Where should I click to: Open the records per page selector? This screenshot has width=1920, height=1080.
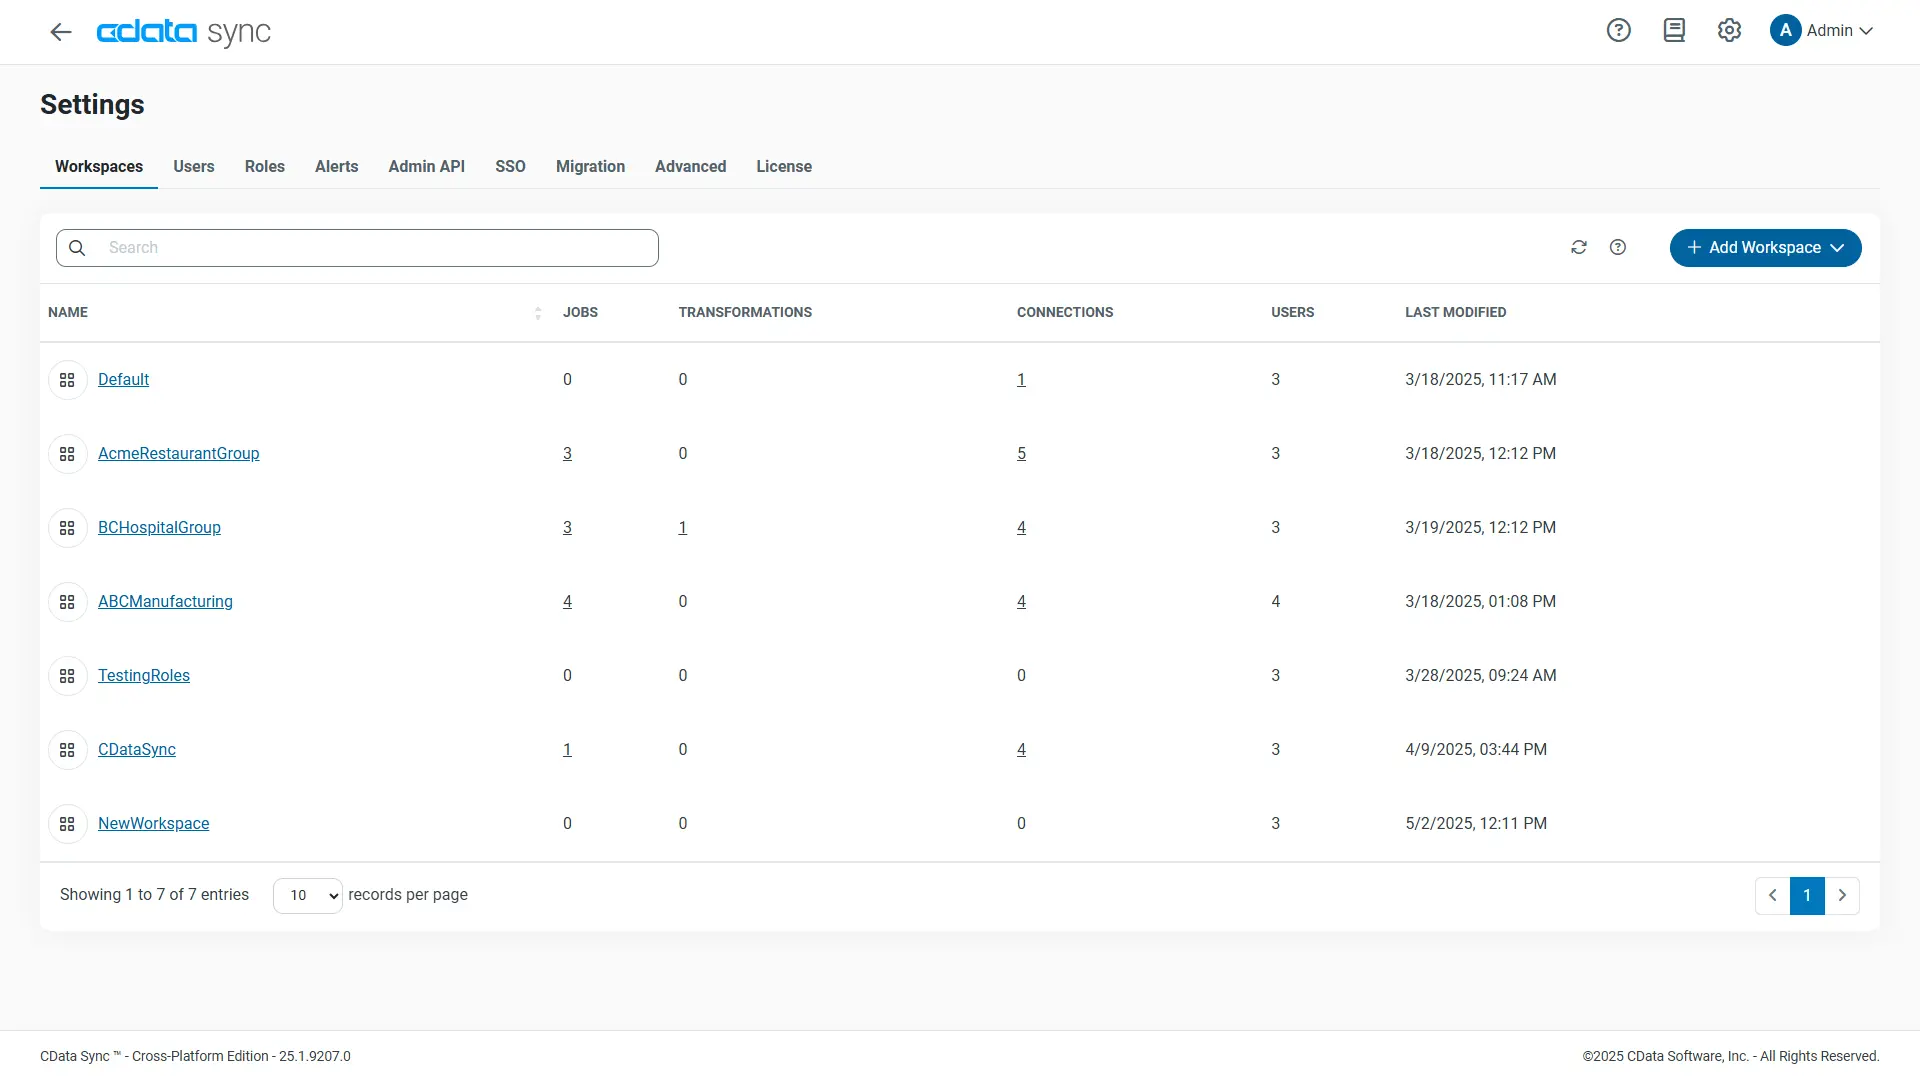[307, 895]
